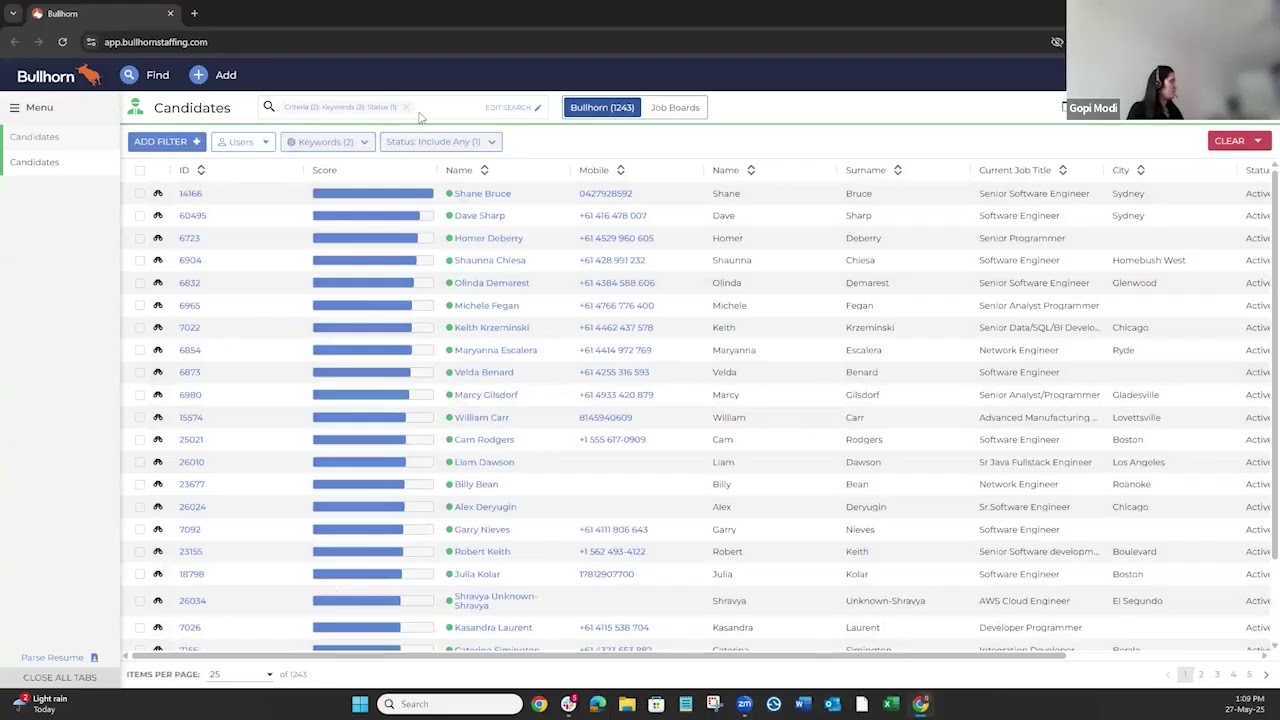1280x720 pixels.
Task: Open the hamburger Menu icon
Action: (15, 107)
